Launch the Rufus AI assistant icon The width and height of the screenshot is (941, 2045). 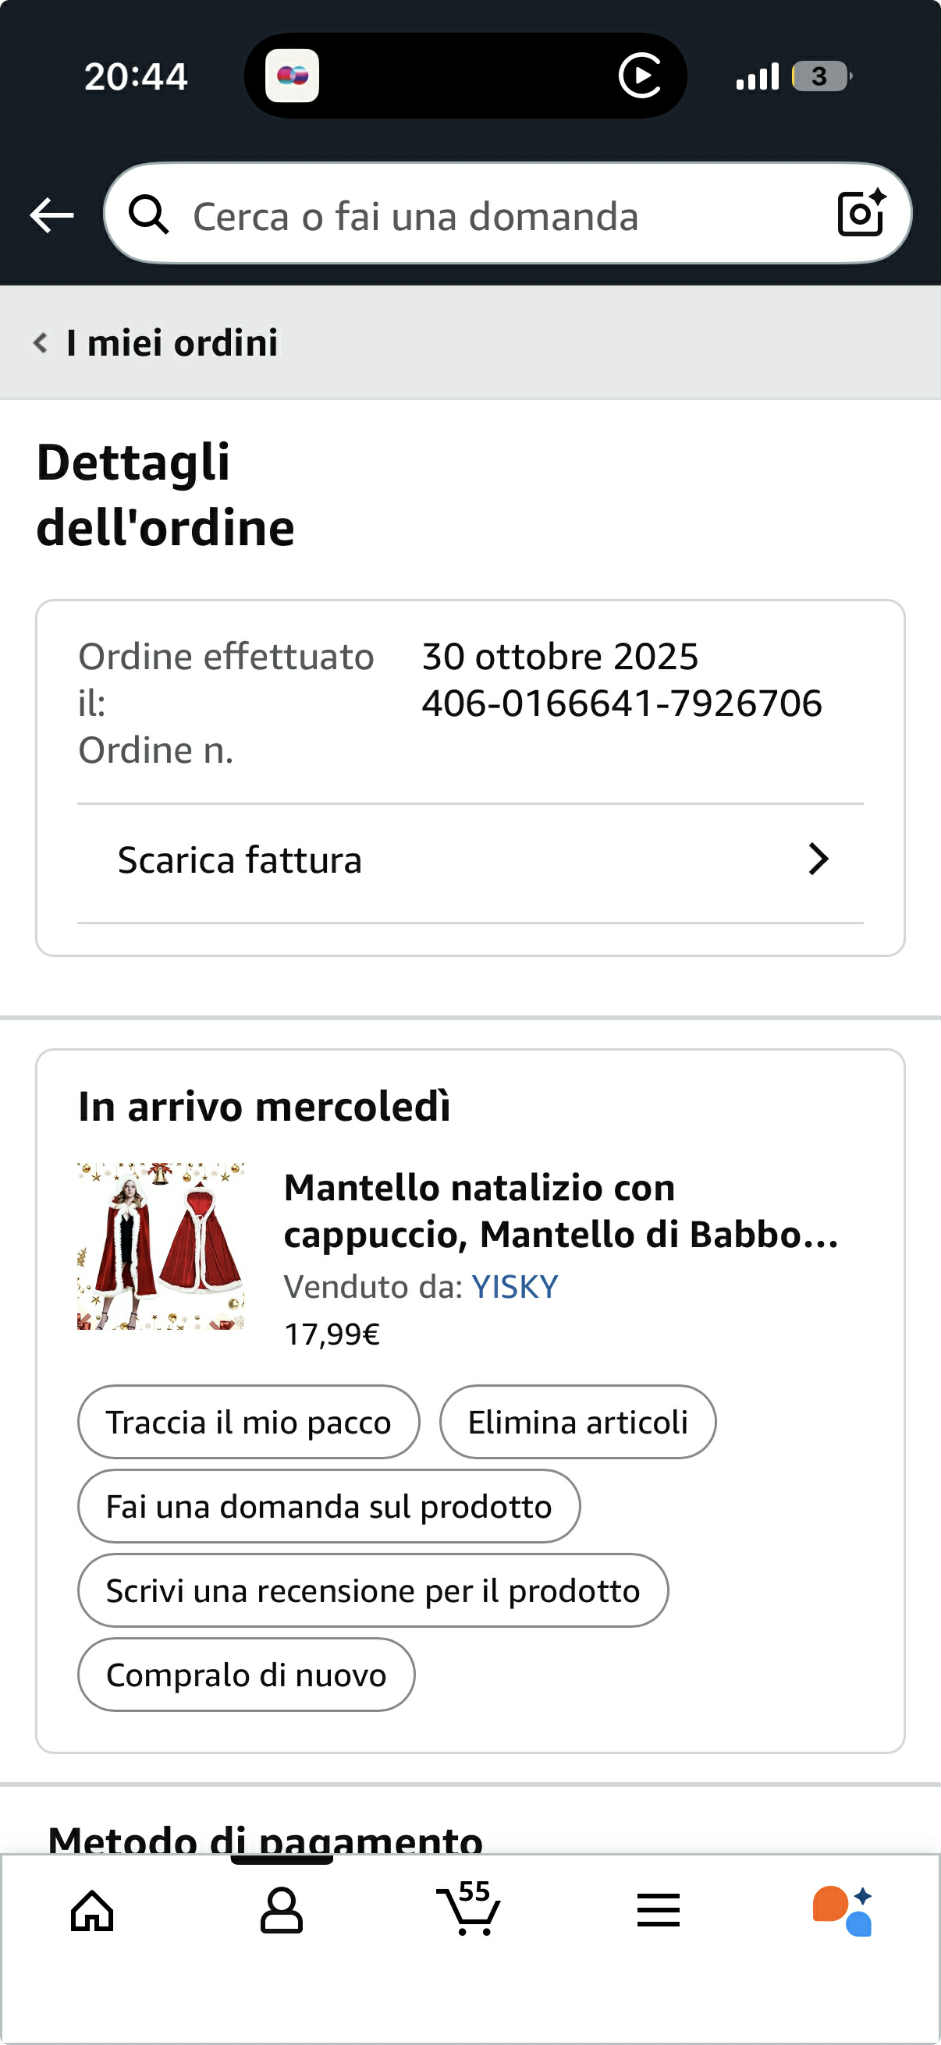pos(843,1911)
